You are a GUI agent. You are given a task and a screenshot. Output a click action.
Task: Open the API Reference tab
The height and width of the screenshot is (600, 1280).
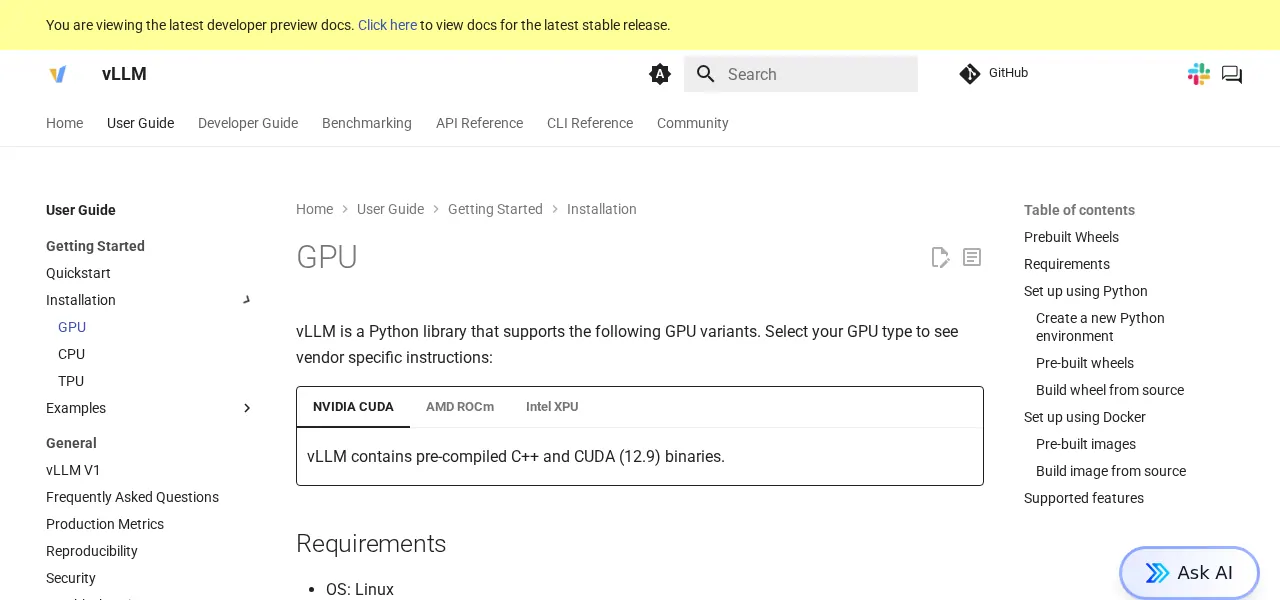click(479, 123)
